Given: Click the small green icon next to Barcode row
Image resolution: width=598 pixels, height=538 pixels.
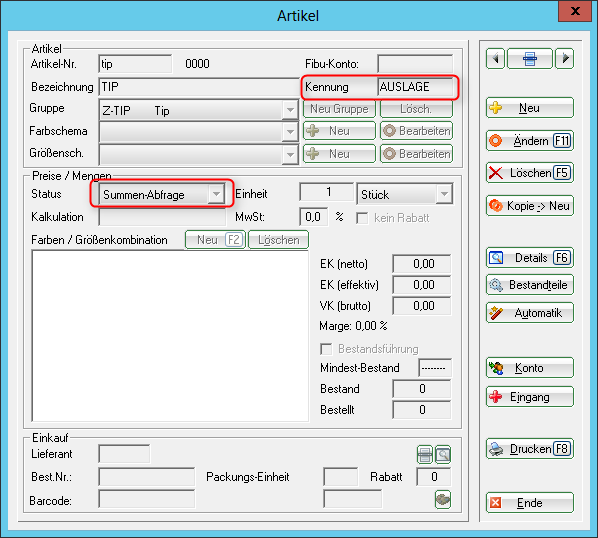Looking at the screenshot, I should click(443, 499).
